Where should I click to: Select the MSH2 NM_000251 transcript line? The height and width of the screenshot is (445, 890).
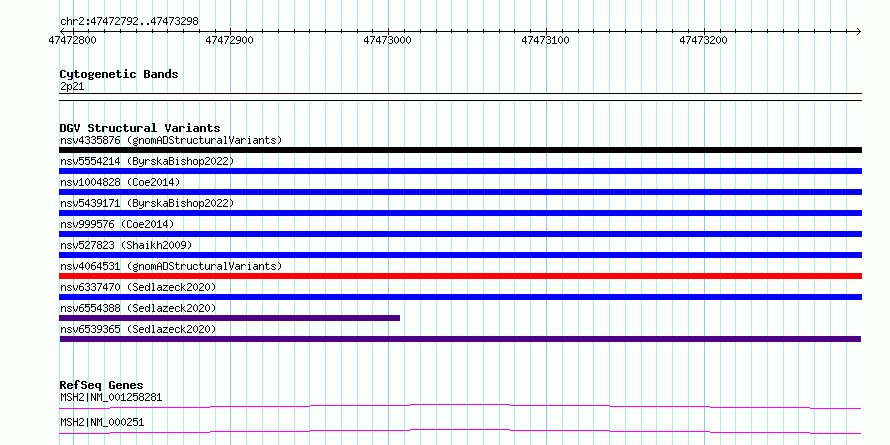coord(460,431)
